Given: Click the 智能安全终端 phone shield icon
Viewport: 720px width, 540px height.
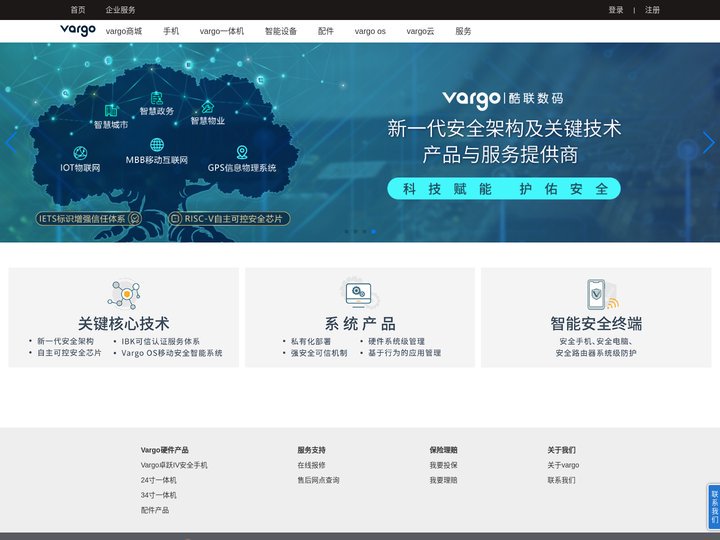Looking at the screenshot, I should point(602,295).
